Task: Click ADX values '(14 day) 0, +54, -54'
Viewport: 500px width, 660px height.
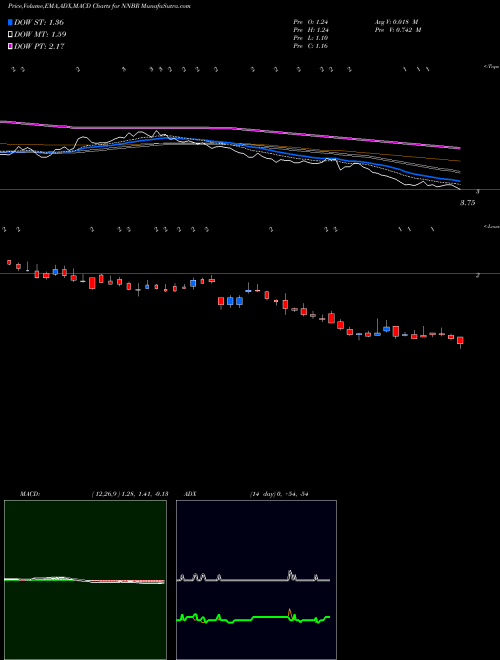Action: pos(279,494)
